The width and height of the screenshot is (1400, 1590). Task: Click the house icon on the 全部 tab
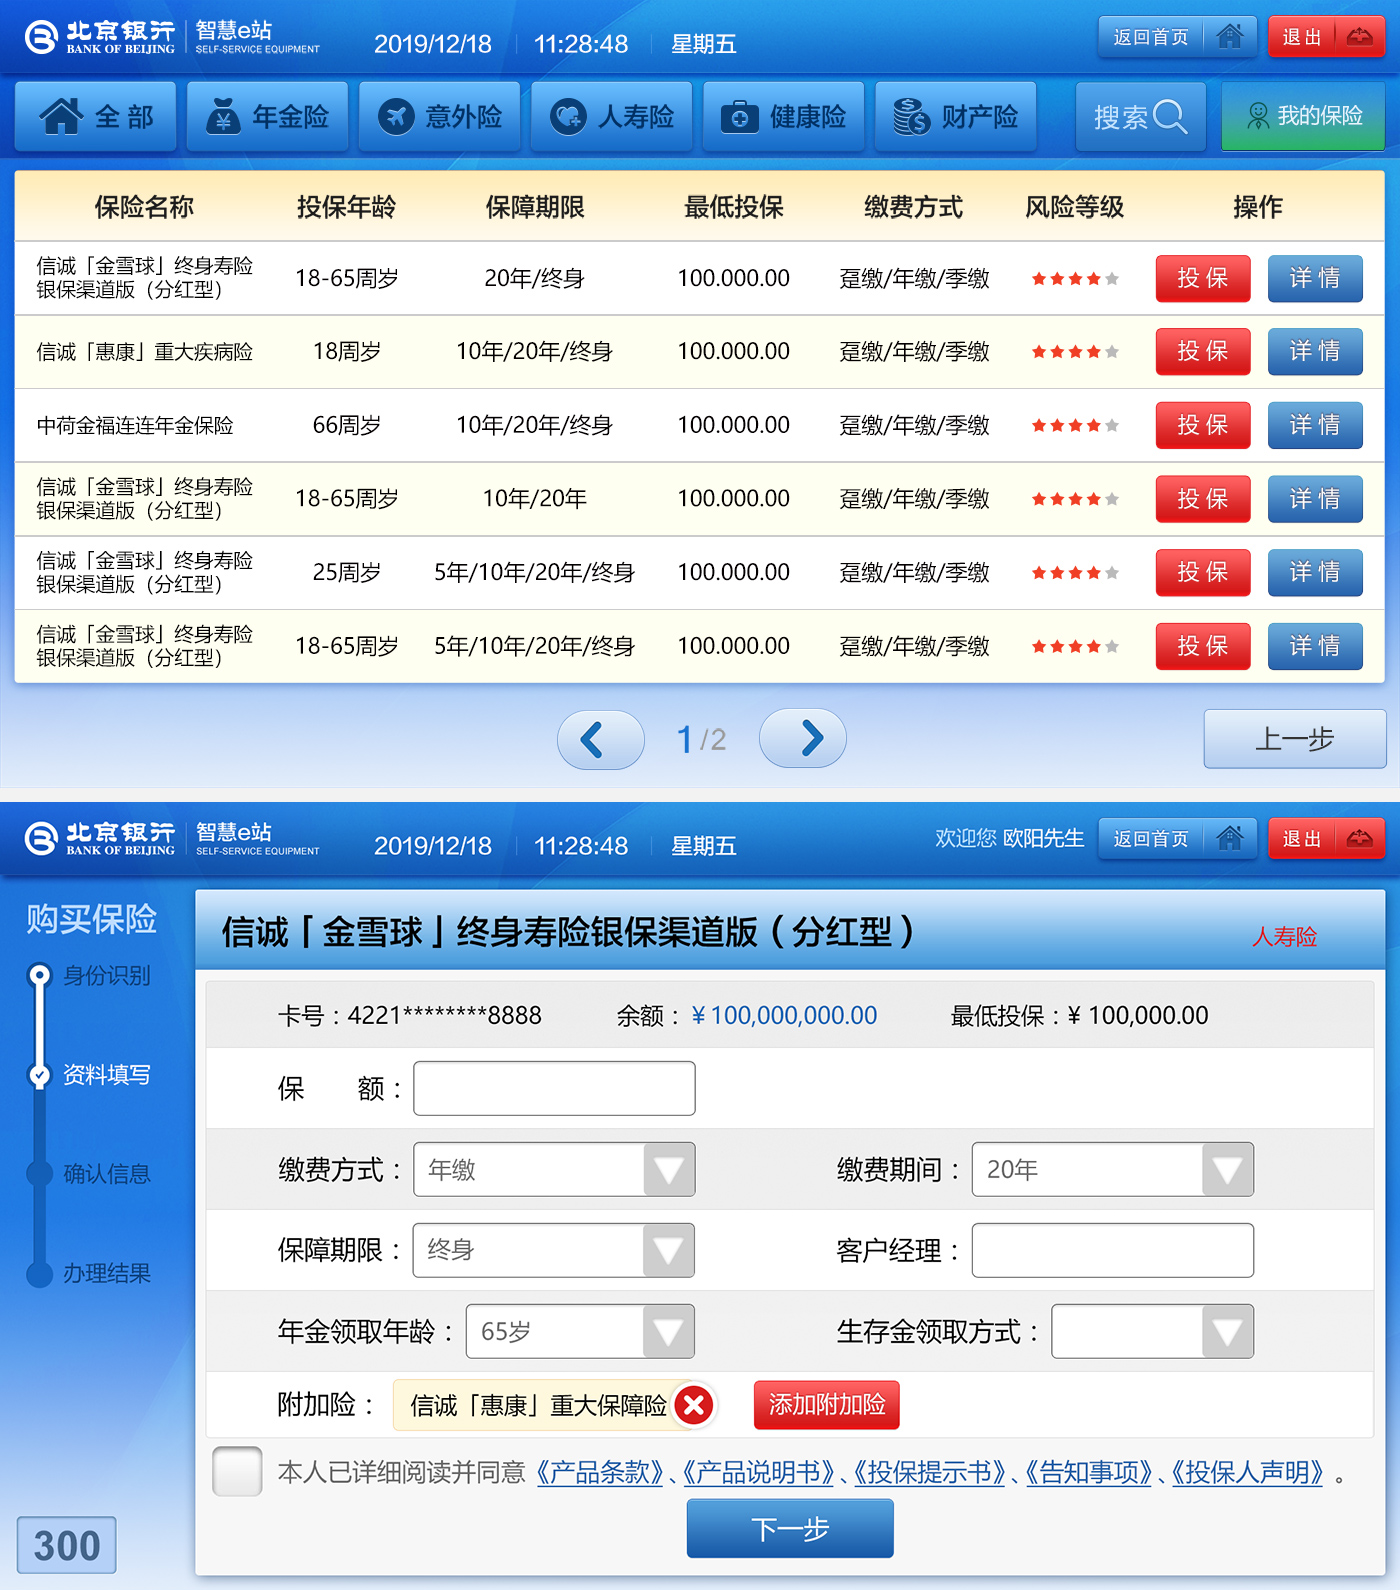pos(61,116)
